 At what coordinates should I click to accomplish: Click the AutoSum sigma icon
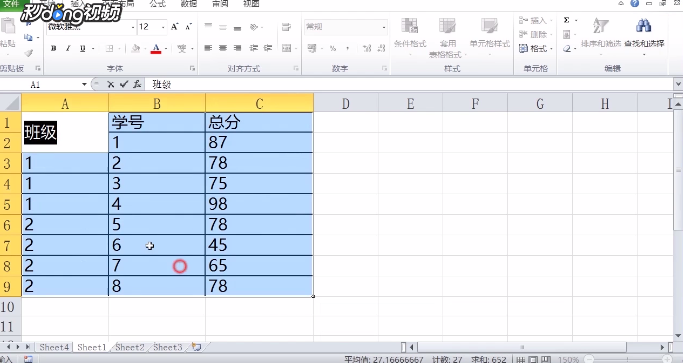[x=566, y=20]
